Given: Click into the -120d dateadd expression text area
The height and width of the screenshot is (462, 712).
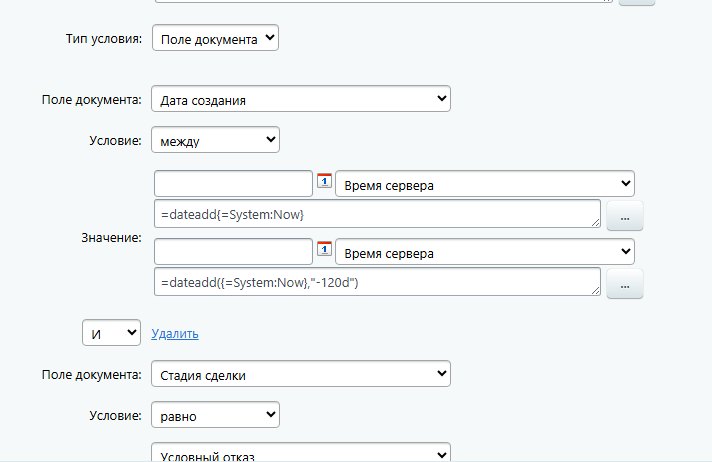Looking at the screenshot, I should (375, 283).
